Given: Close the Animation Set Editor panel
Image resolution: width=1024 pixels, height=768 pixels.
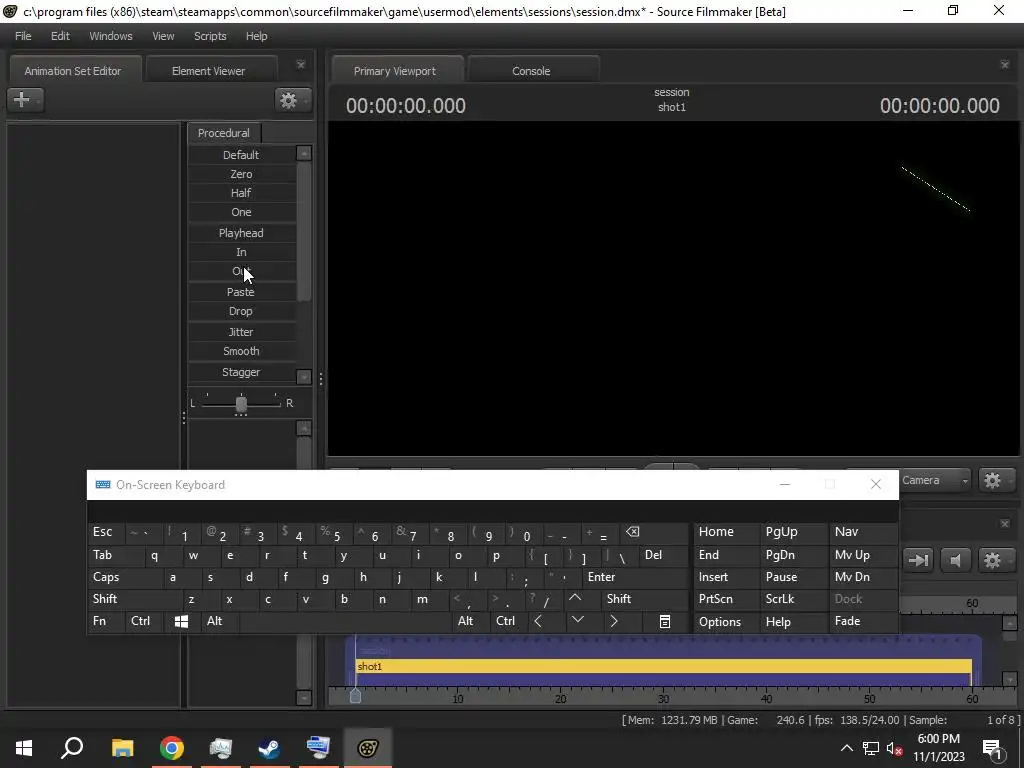Looking at the screenshot, I should pyautogui.click(x=300, y=65).
